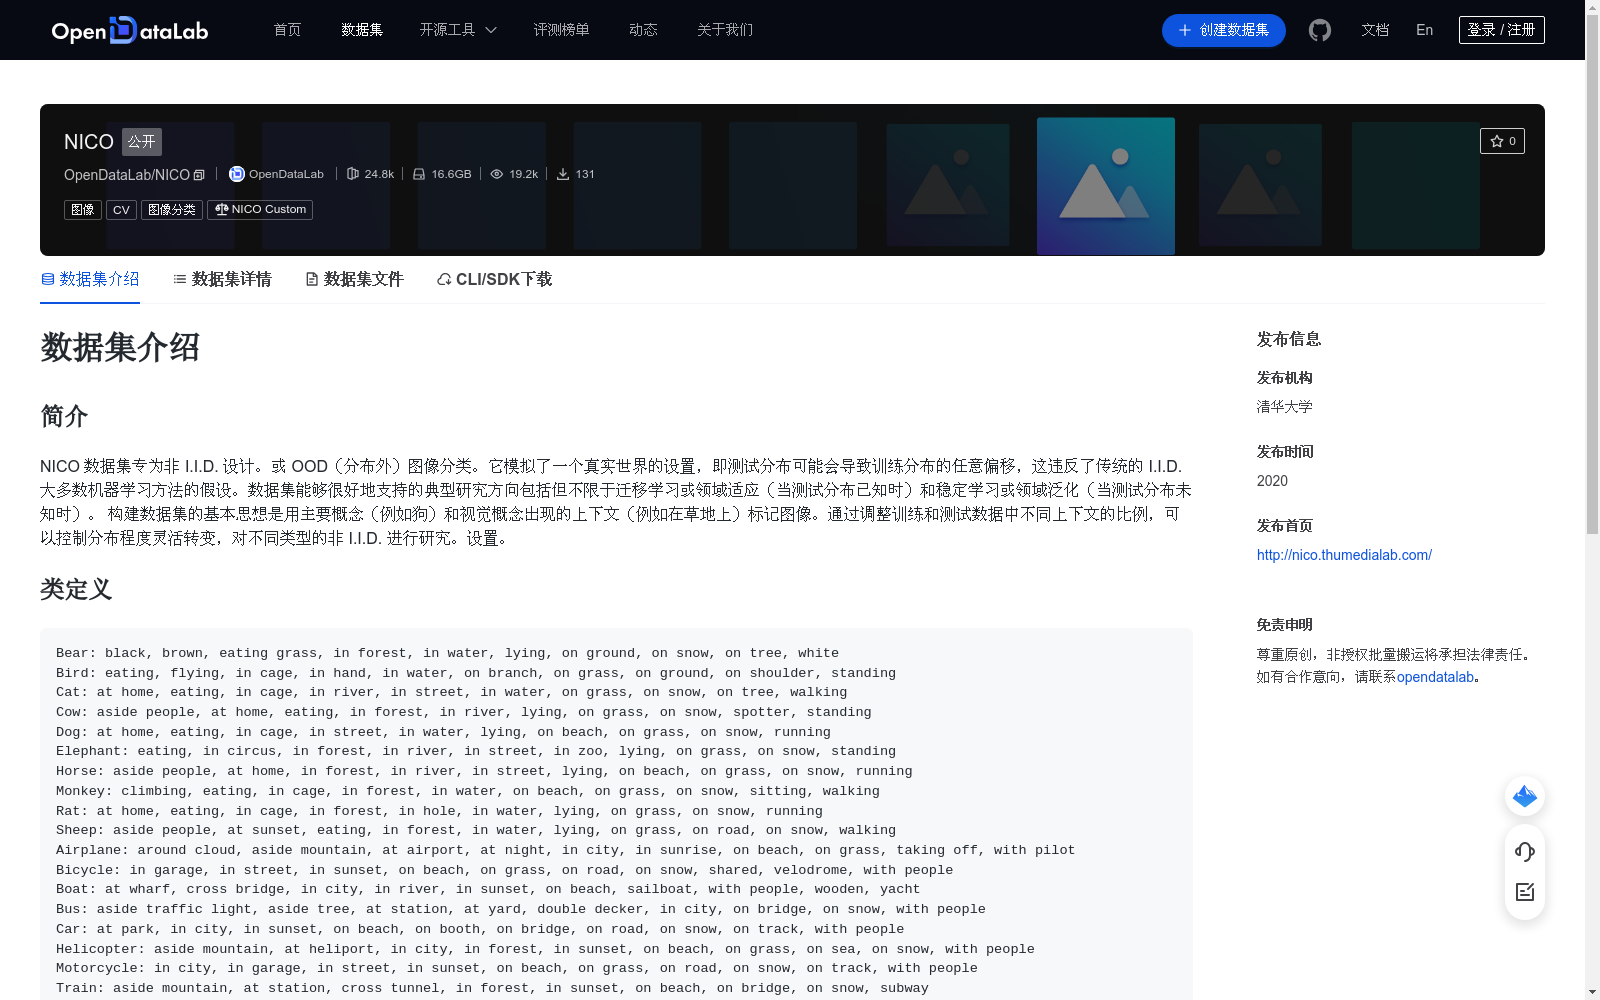
Task: Click the OpenDataLab publisher avatar
Action: 237,174
